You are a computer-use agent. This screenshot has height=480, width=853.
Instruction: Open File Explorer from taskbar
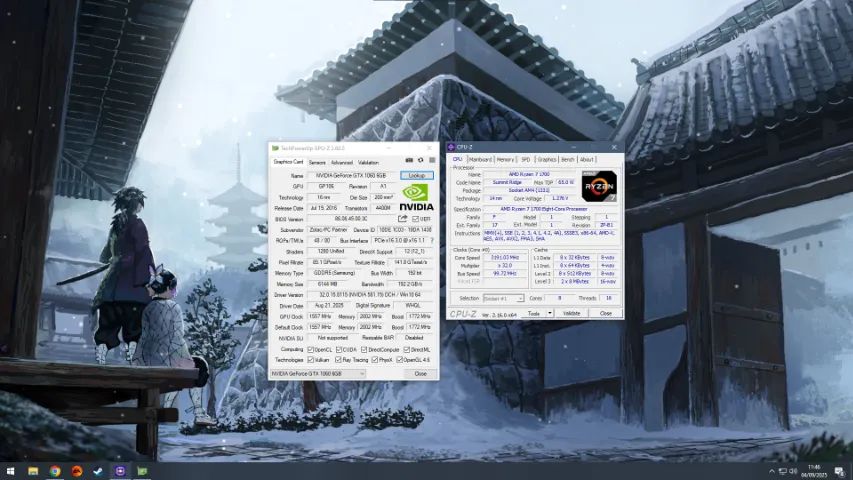(33, 471)
